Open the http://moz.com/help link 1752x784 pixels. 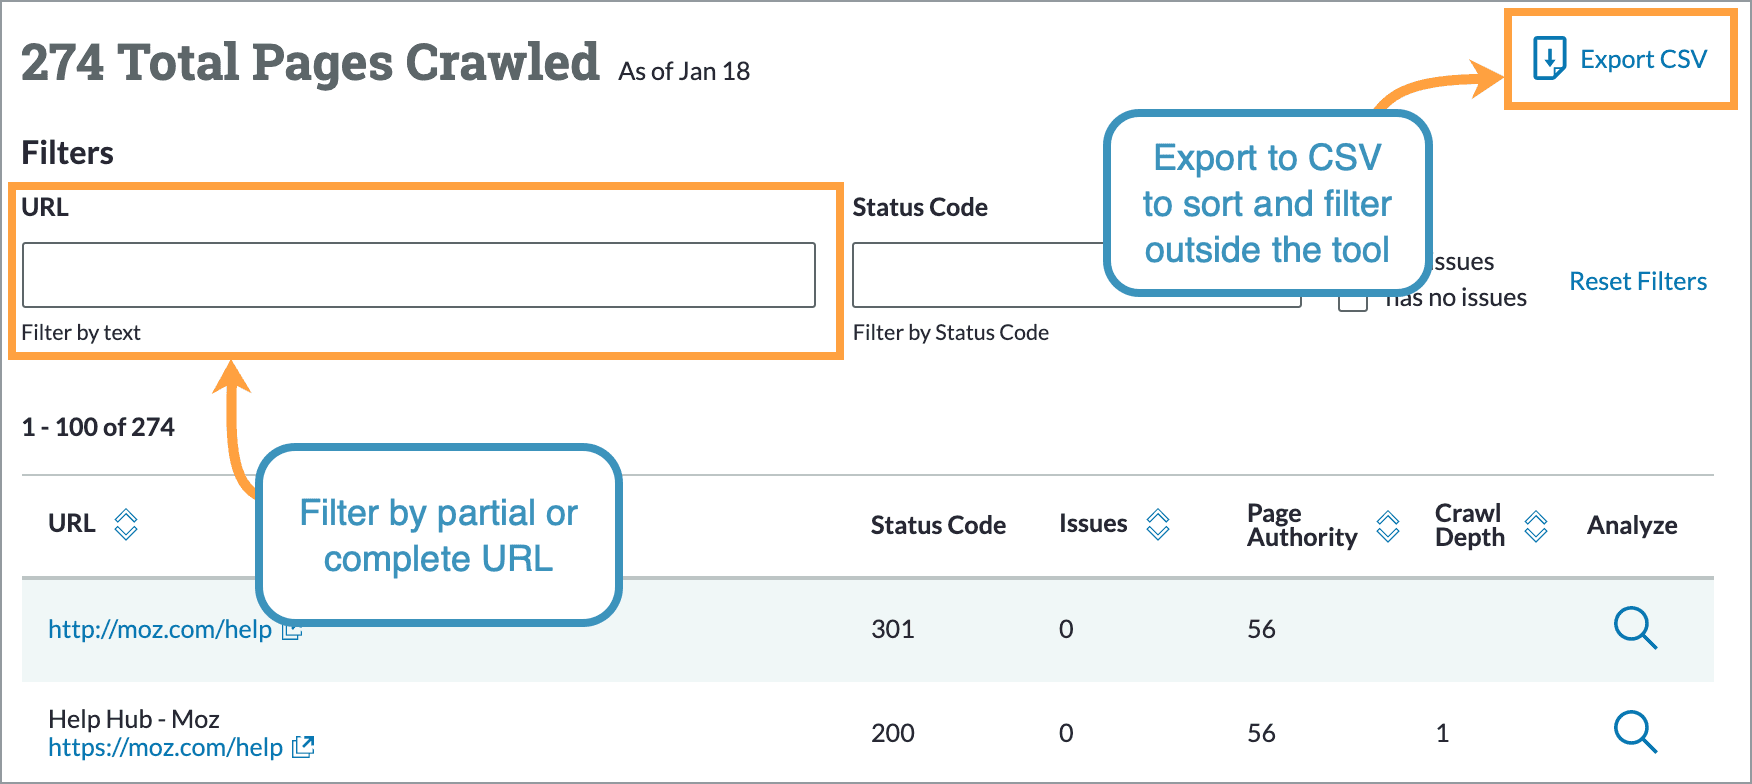click(160, 630)
